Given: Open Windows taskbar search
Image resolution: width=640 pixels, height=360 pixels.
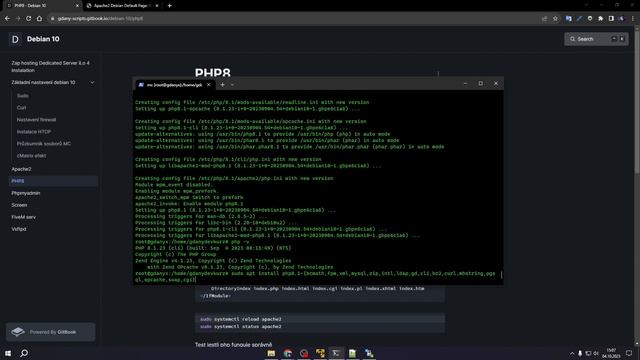Looking at the screenshot, I should [24, 353].
